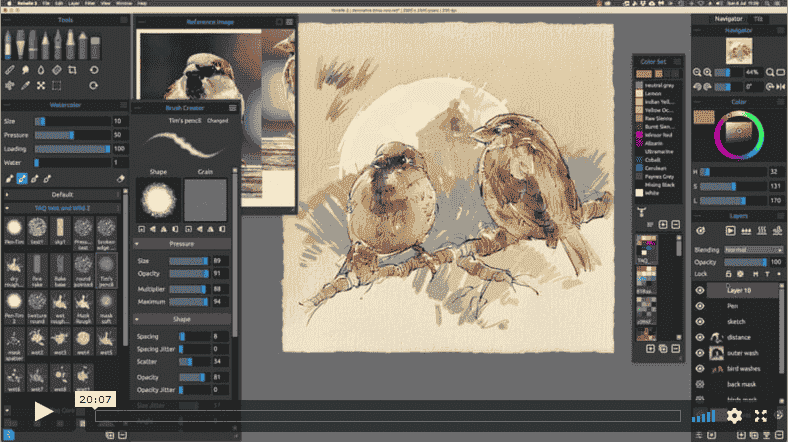Click the video Play button

tap(44, 411)
